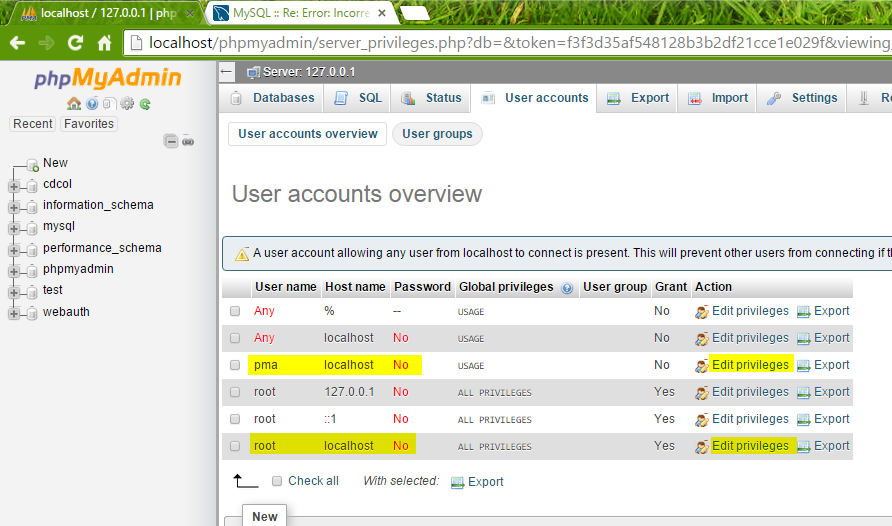The width and height of the screenshot is (892, 526).
Task: Reload navigation panel green icon
Action: click(145, 104)
